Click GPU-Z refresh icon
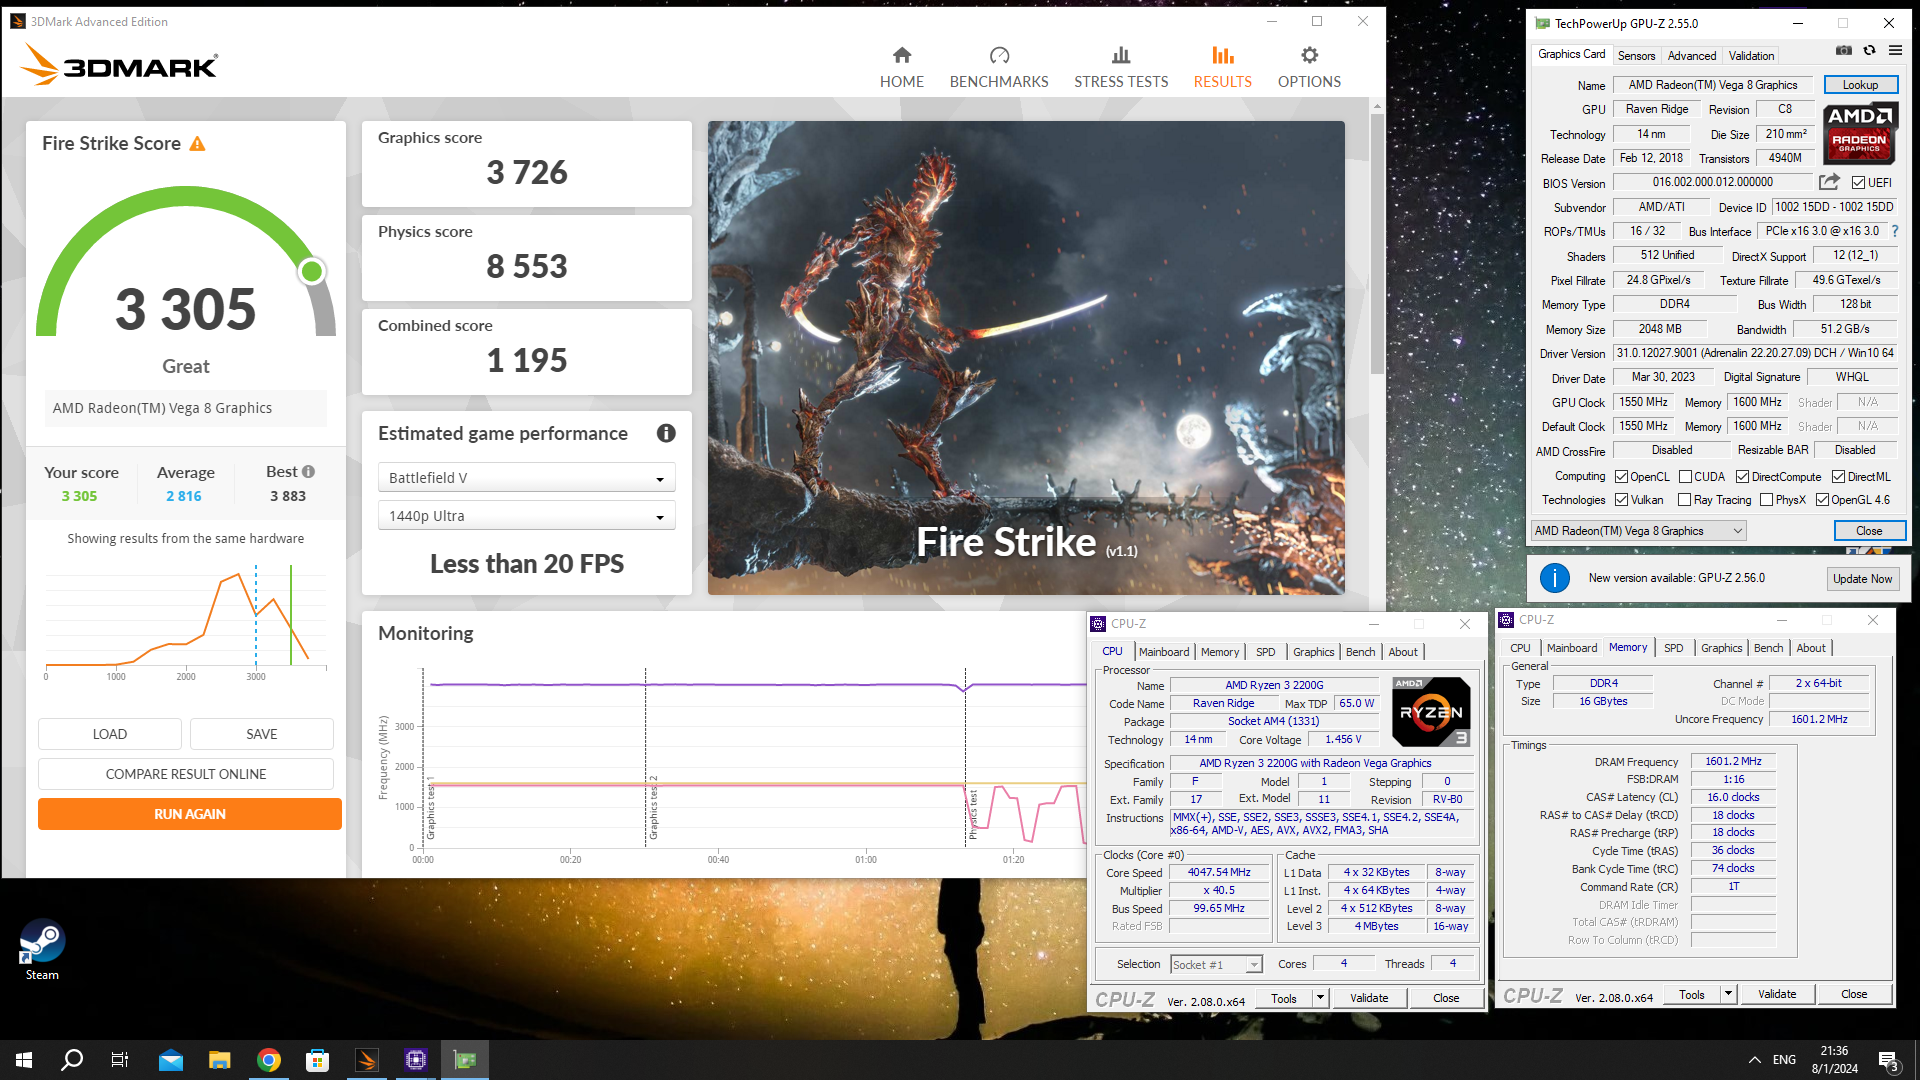1920x1080 pixels. 1869,50
